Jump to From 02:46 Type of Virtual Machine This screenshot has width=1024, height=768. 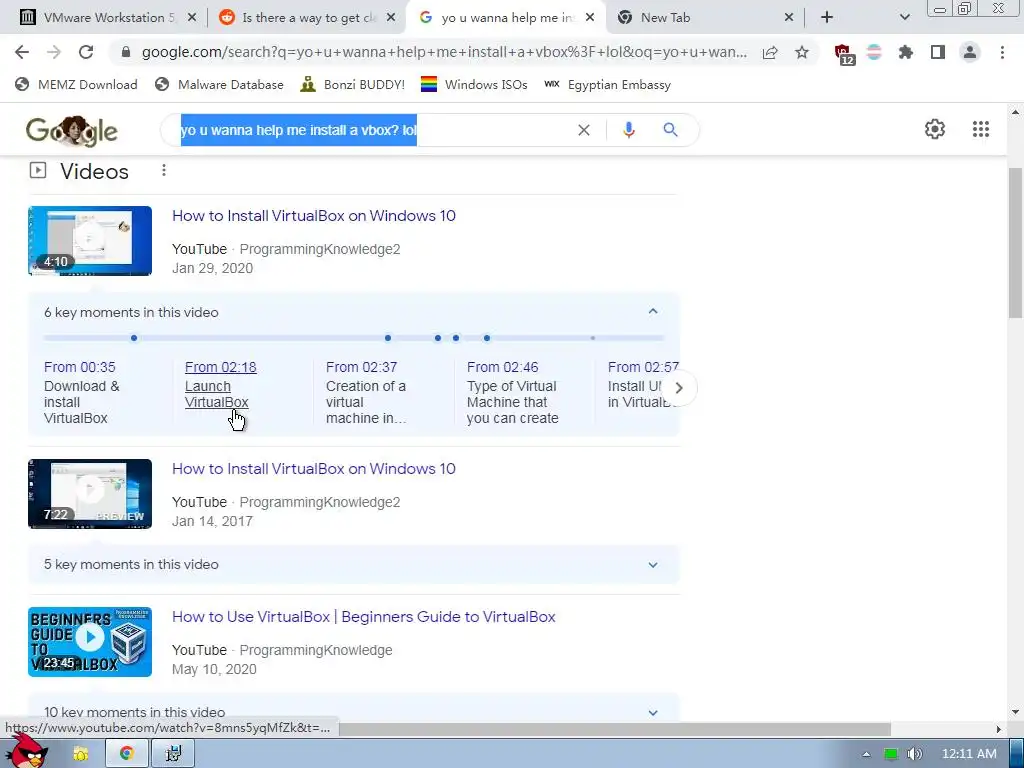click(x=513, y=392)
